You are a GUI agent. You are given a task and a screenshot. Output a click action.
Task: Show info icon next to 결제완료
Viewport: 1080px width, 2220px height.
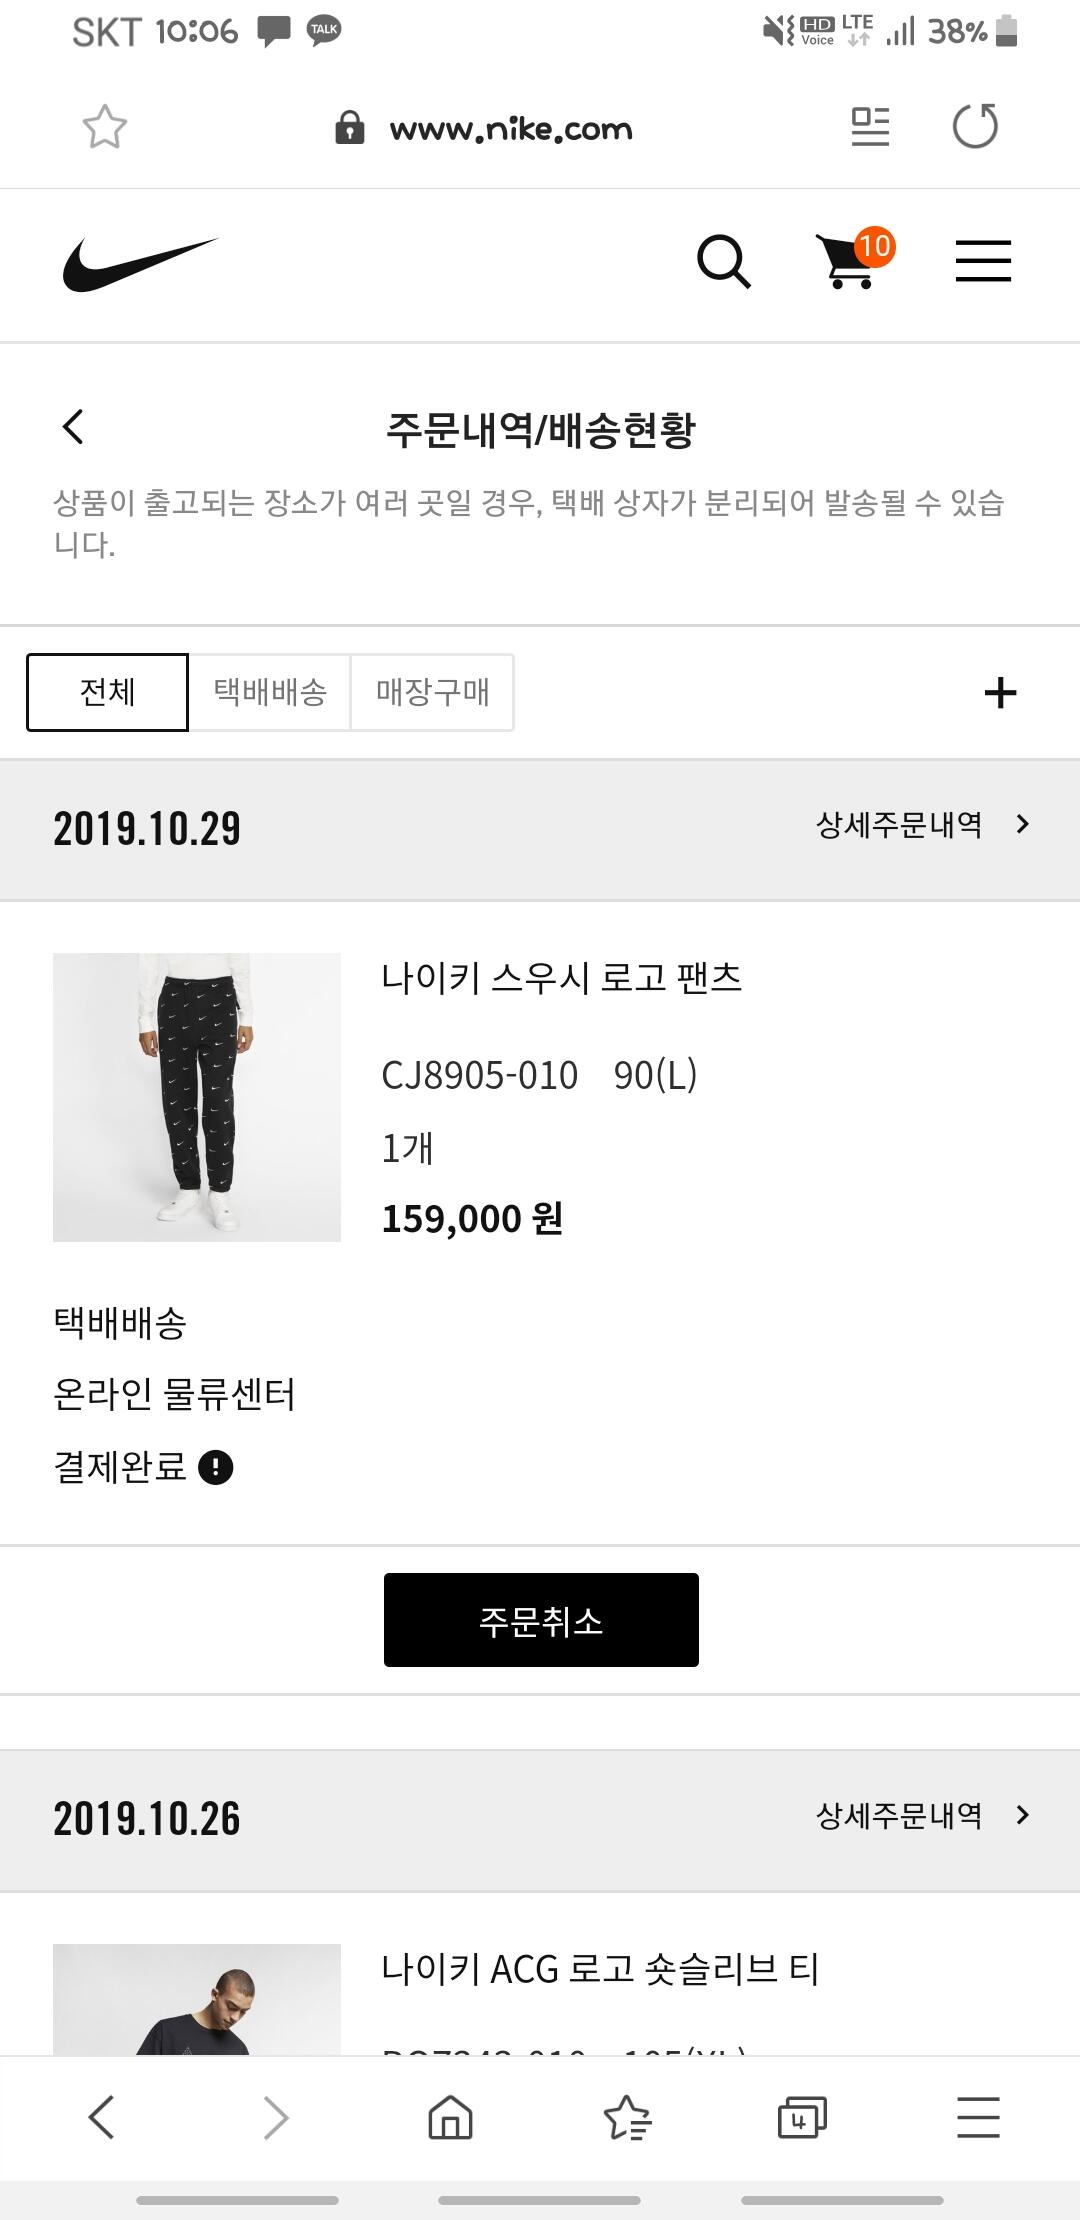[x=216, y=1468]
